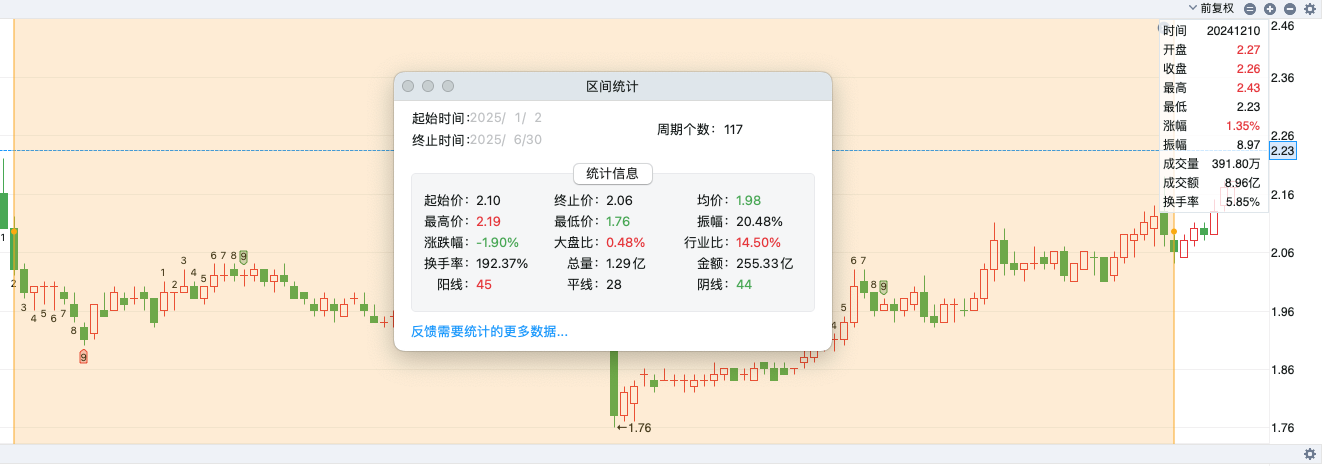
Task: Click 换手率 5.85% in the quote tooltip
Action: point(1213,201)
